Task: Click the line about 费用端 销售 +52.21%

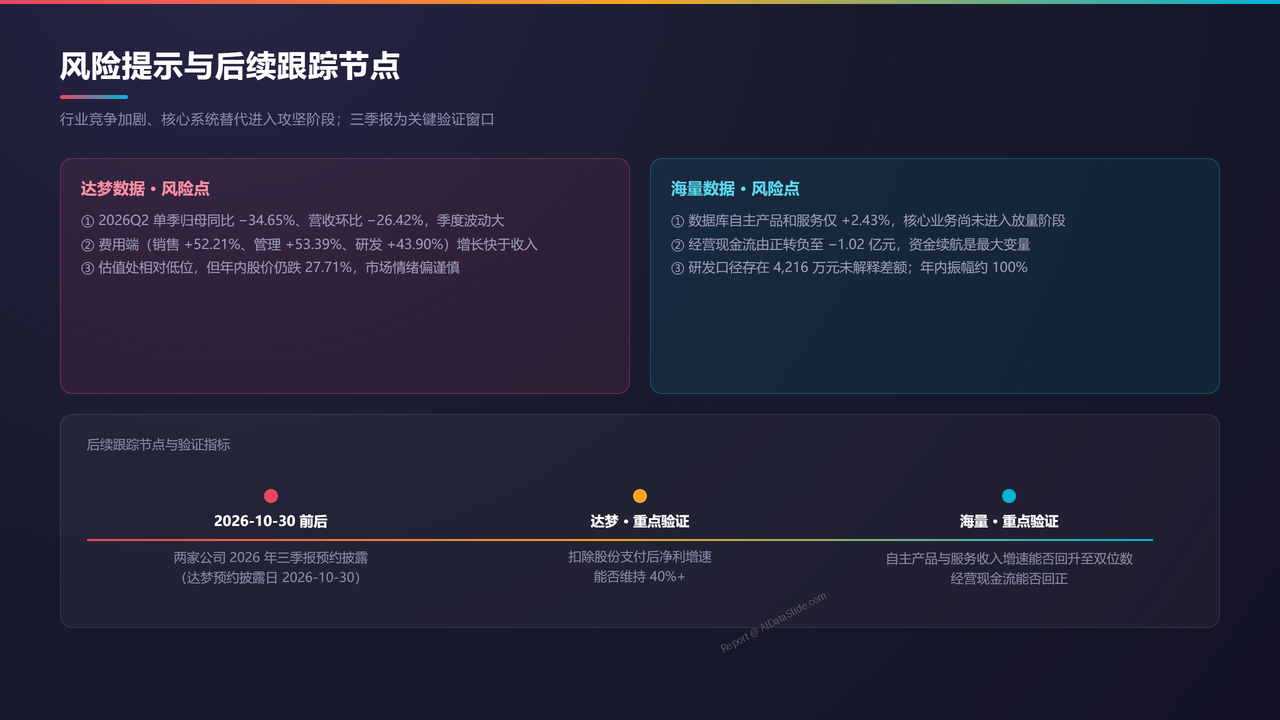Action: pyautogui.click(x=309, y=244)
